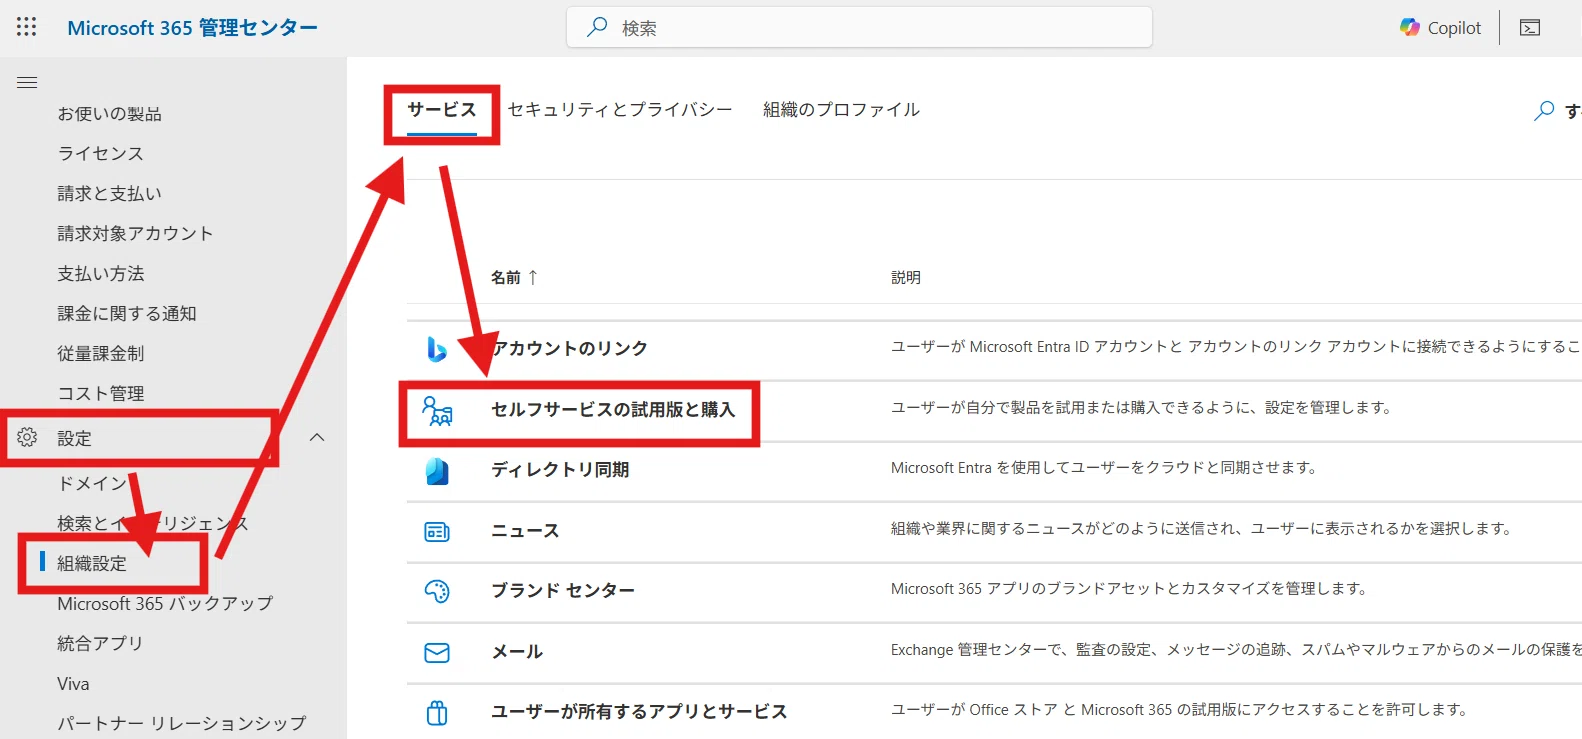Click the settings gear icon in sidebar
This screenshot has width=1582, height=739.
click(x=27, y=437)
